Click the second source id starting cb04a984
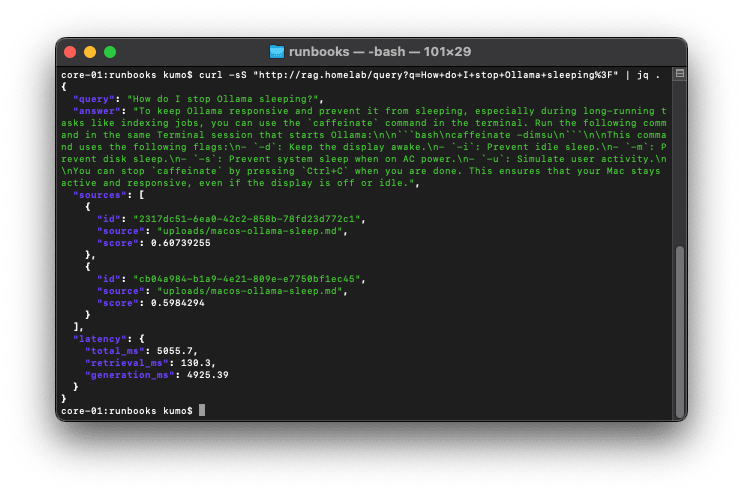Viewport: 743px width, 495px height. (x=239, y=278)
